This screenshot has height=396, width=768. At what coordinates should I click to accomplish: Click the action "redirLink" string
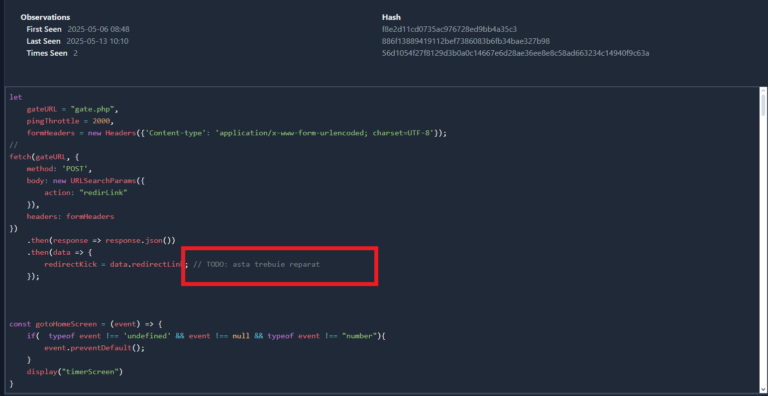pyautogui.click(x=103, y=193)
